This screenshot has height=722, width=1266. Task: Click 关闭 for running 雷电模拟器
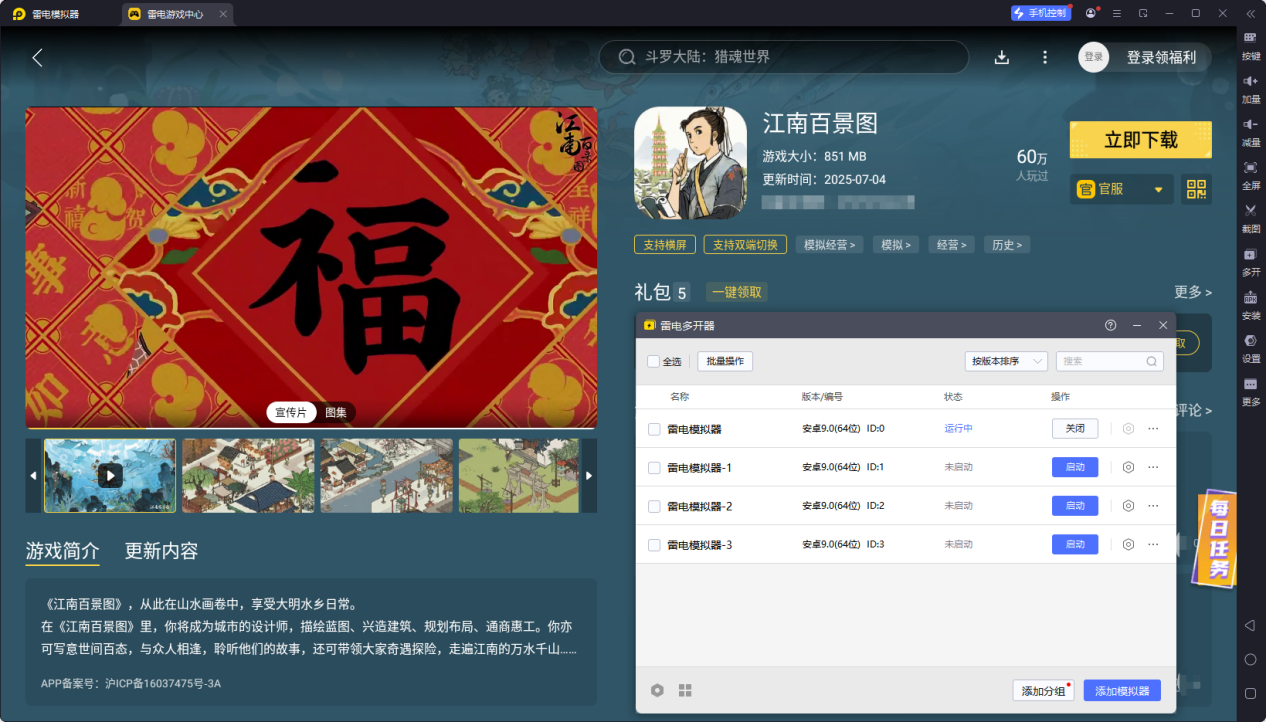[x=1075, y=428]
